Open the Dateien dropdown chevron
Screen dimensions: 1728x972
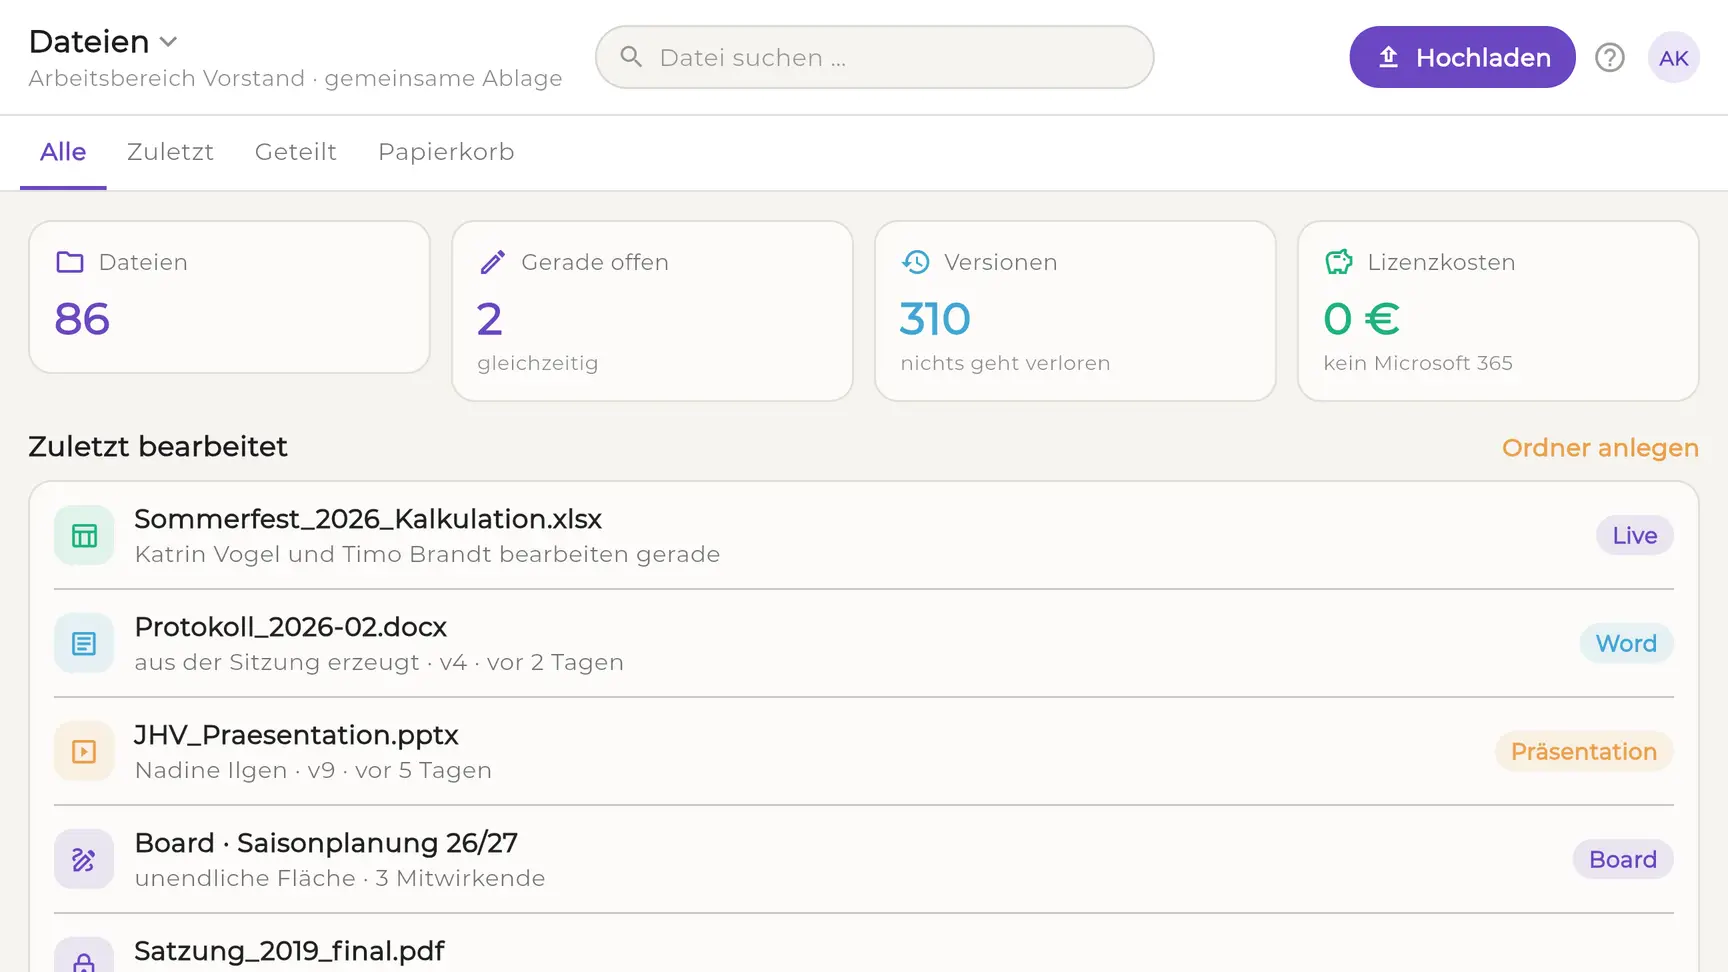click(168, 42)
